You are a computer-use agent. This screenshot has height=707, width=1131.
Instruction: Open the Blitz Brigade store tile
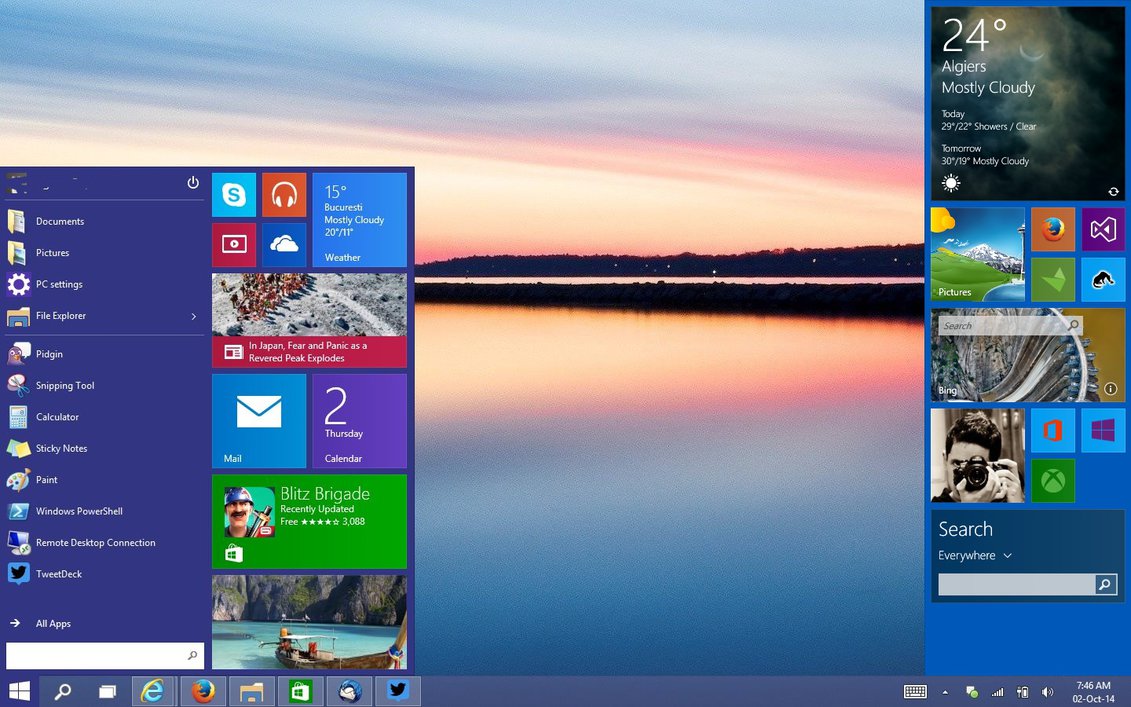point(309,521)
